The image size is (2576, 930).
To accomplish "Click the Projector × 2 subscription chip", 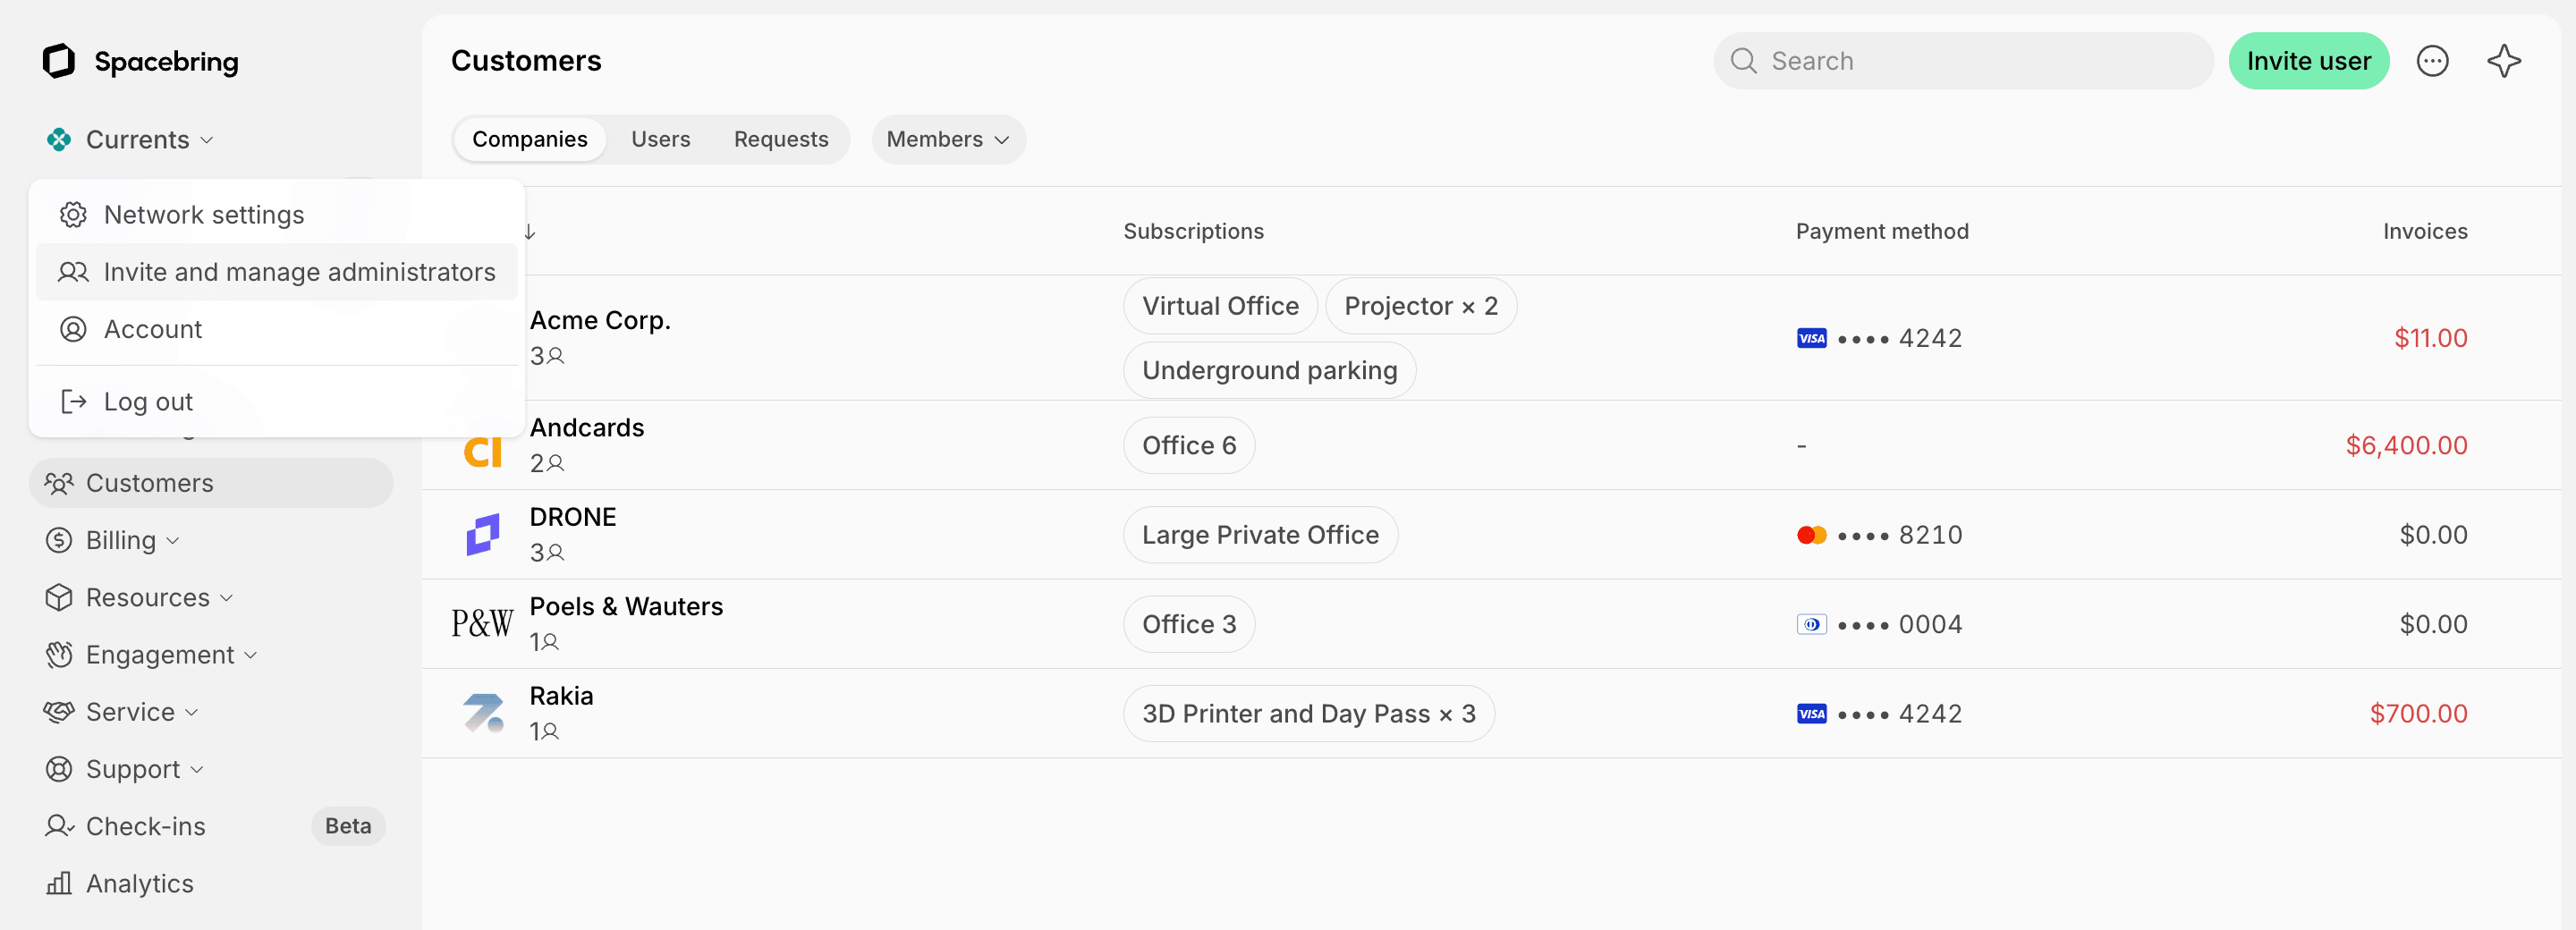I will pyautogui.click(x=1420, y=306).
